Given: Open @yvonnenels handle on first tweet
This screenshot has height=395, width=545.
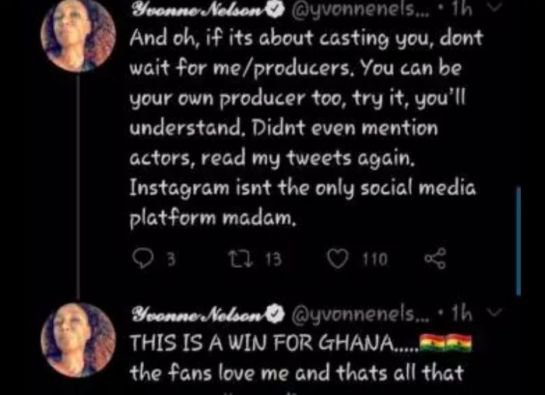Looking at the screenshot, I should tap(360, 11).
